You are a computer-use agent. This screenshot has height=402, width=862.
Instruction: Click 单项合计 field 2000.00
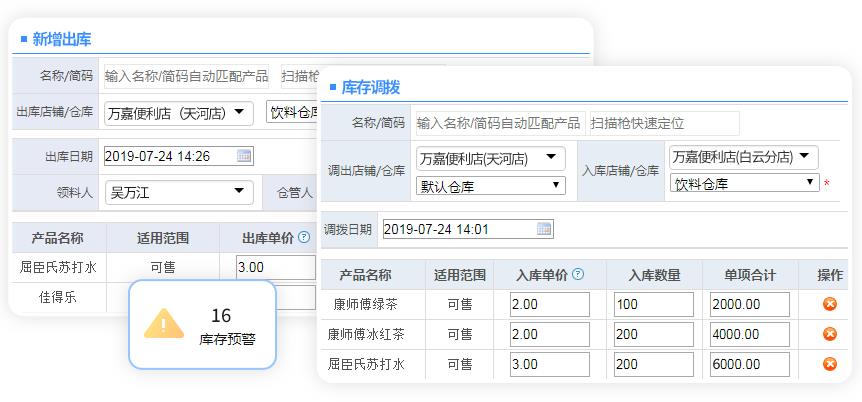[x=750, y=304]
